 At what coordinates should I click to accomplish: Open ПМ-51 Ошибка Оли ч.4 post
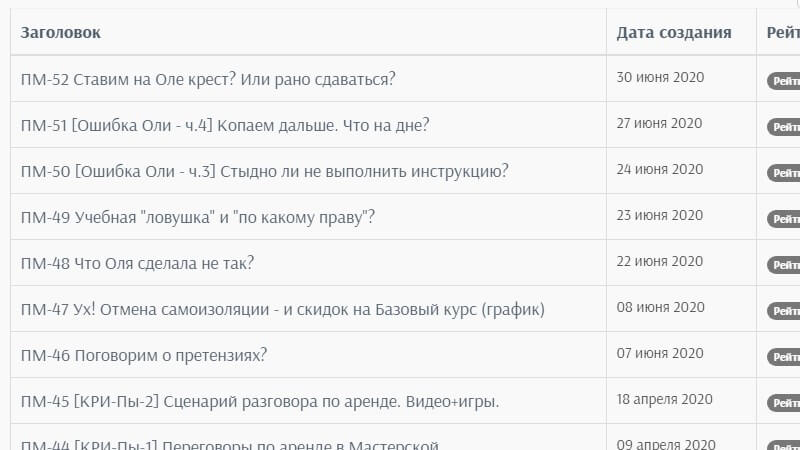[x=225, y=125]
